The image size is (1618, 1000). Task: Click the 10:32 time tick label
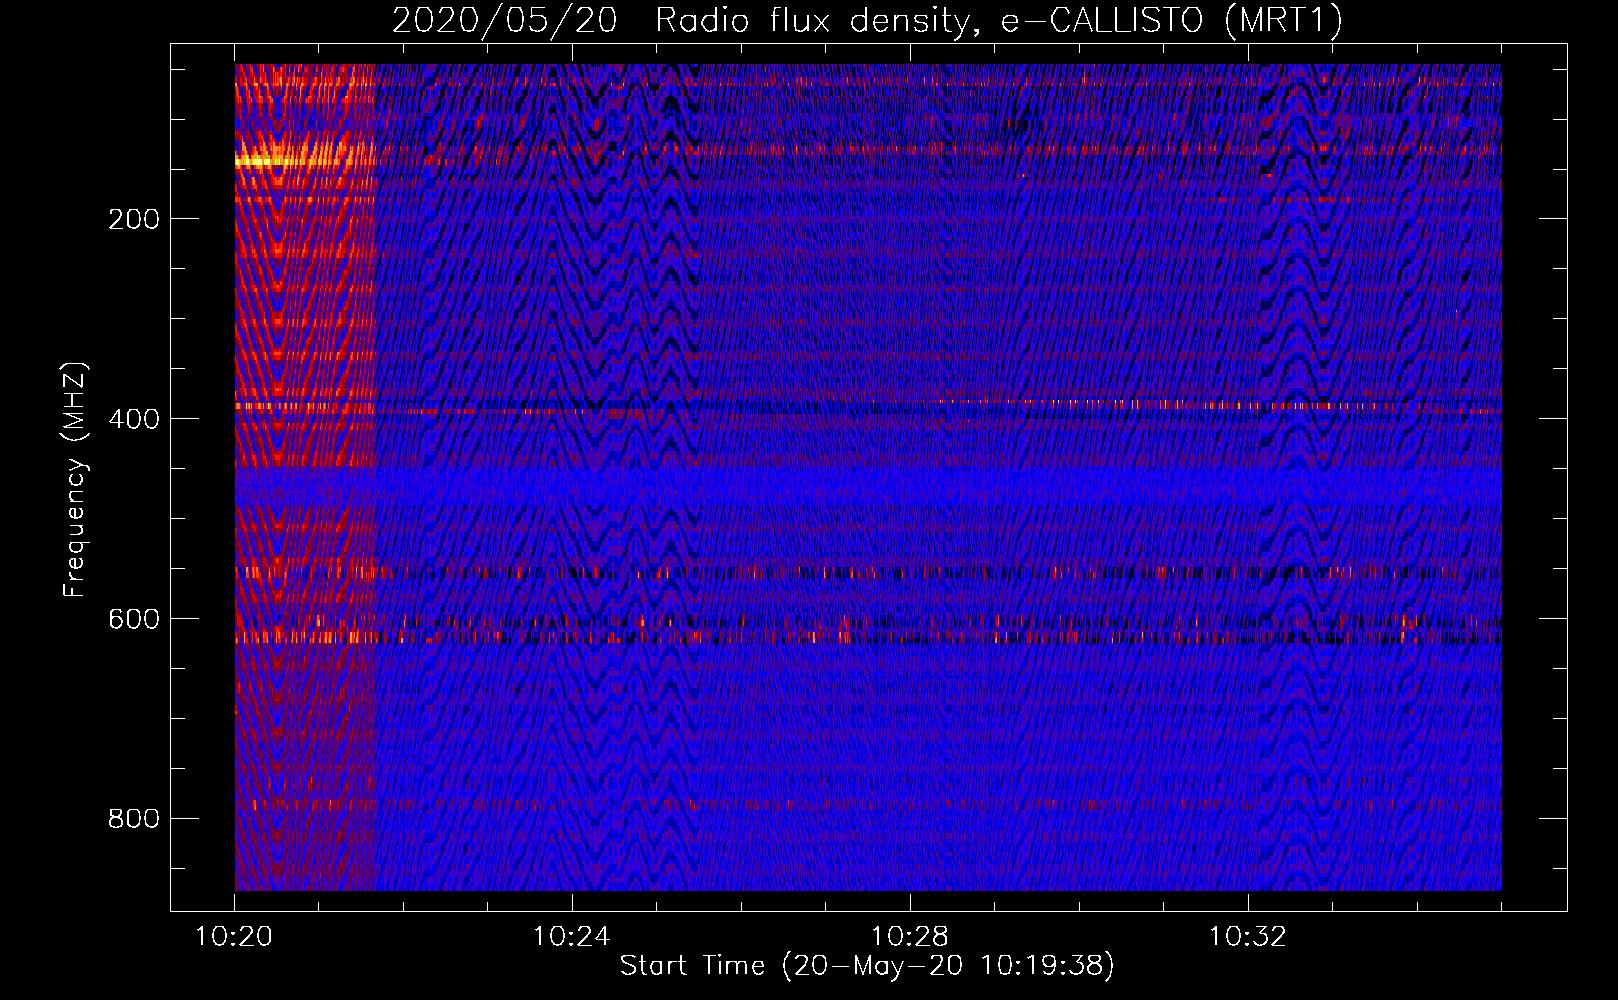(x=1248, y=937)
